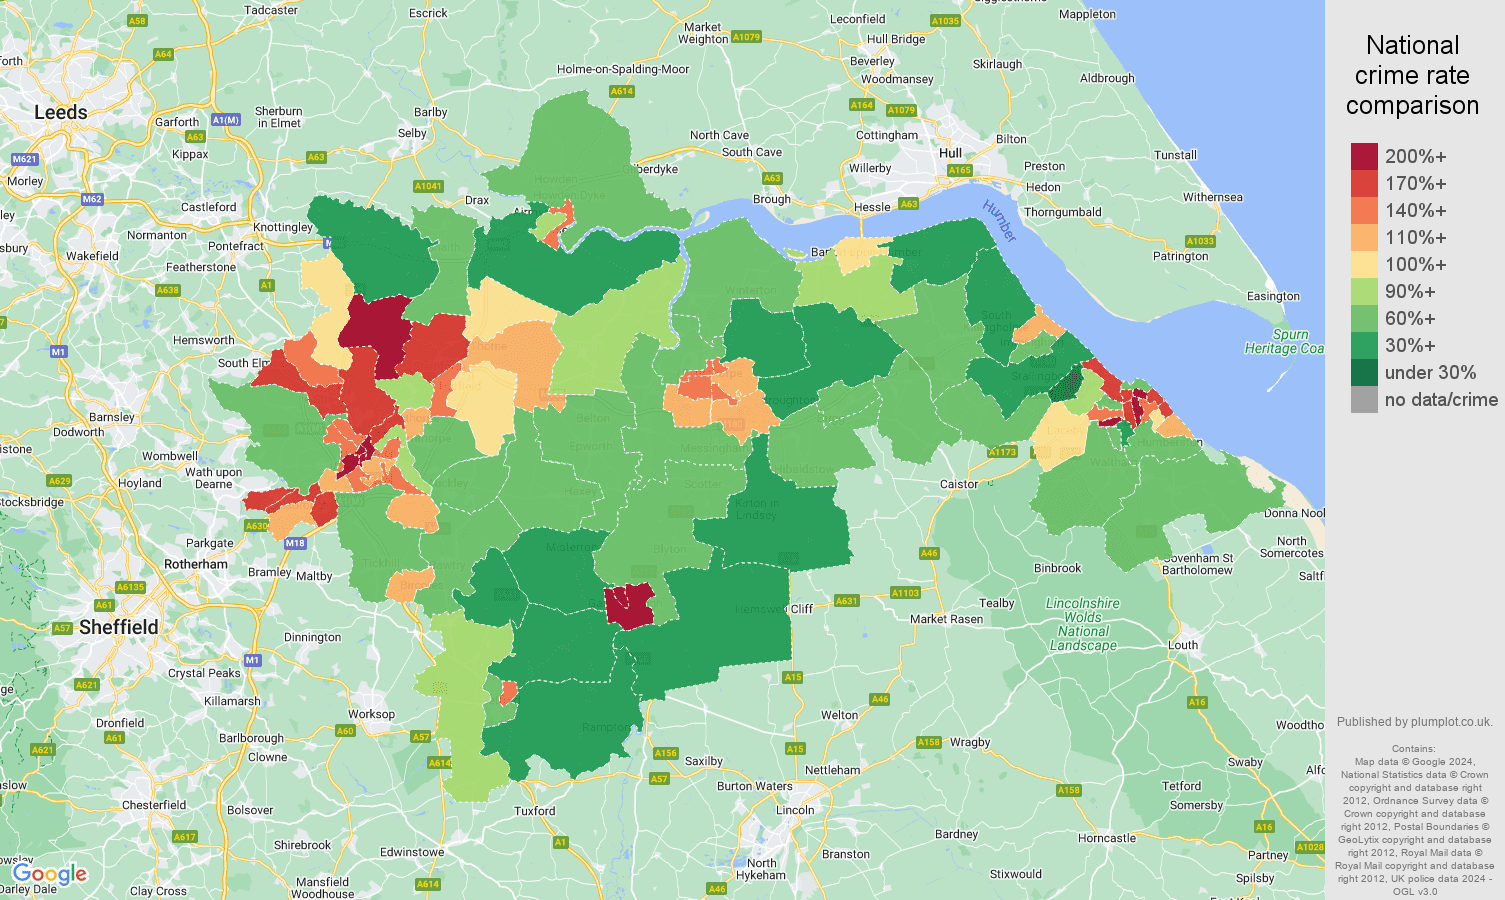This screenshot has height=900, width=1505.
Task: Click the 100%+ yellow legend swatch
Action: tap(1364, 265)
